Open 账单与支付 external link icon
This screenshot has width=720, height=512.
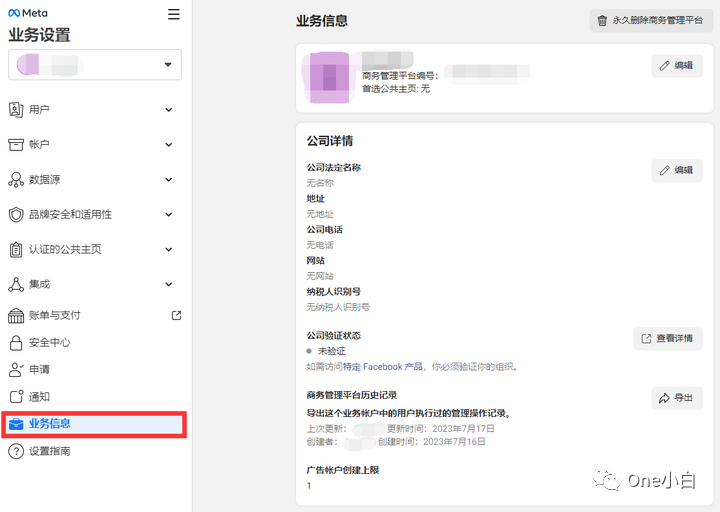click(176, 315)
